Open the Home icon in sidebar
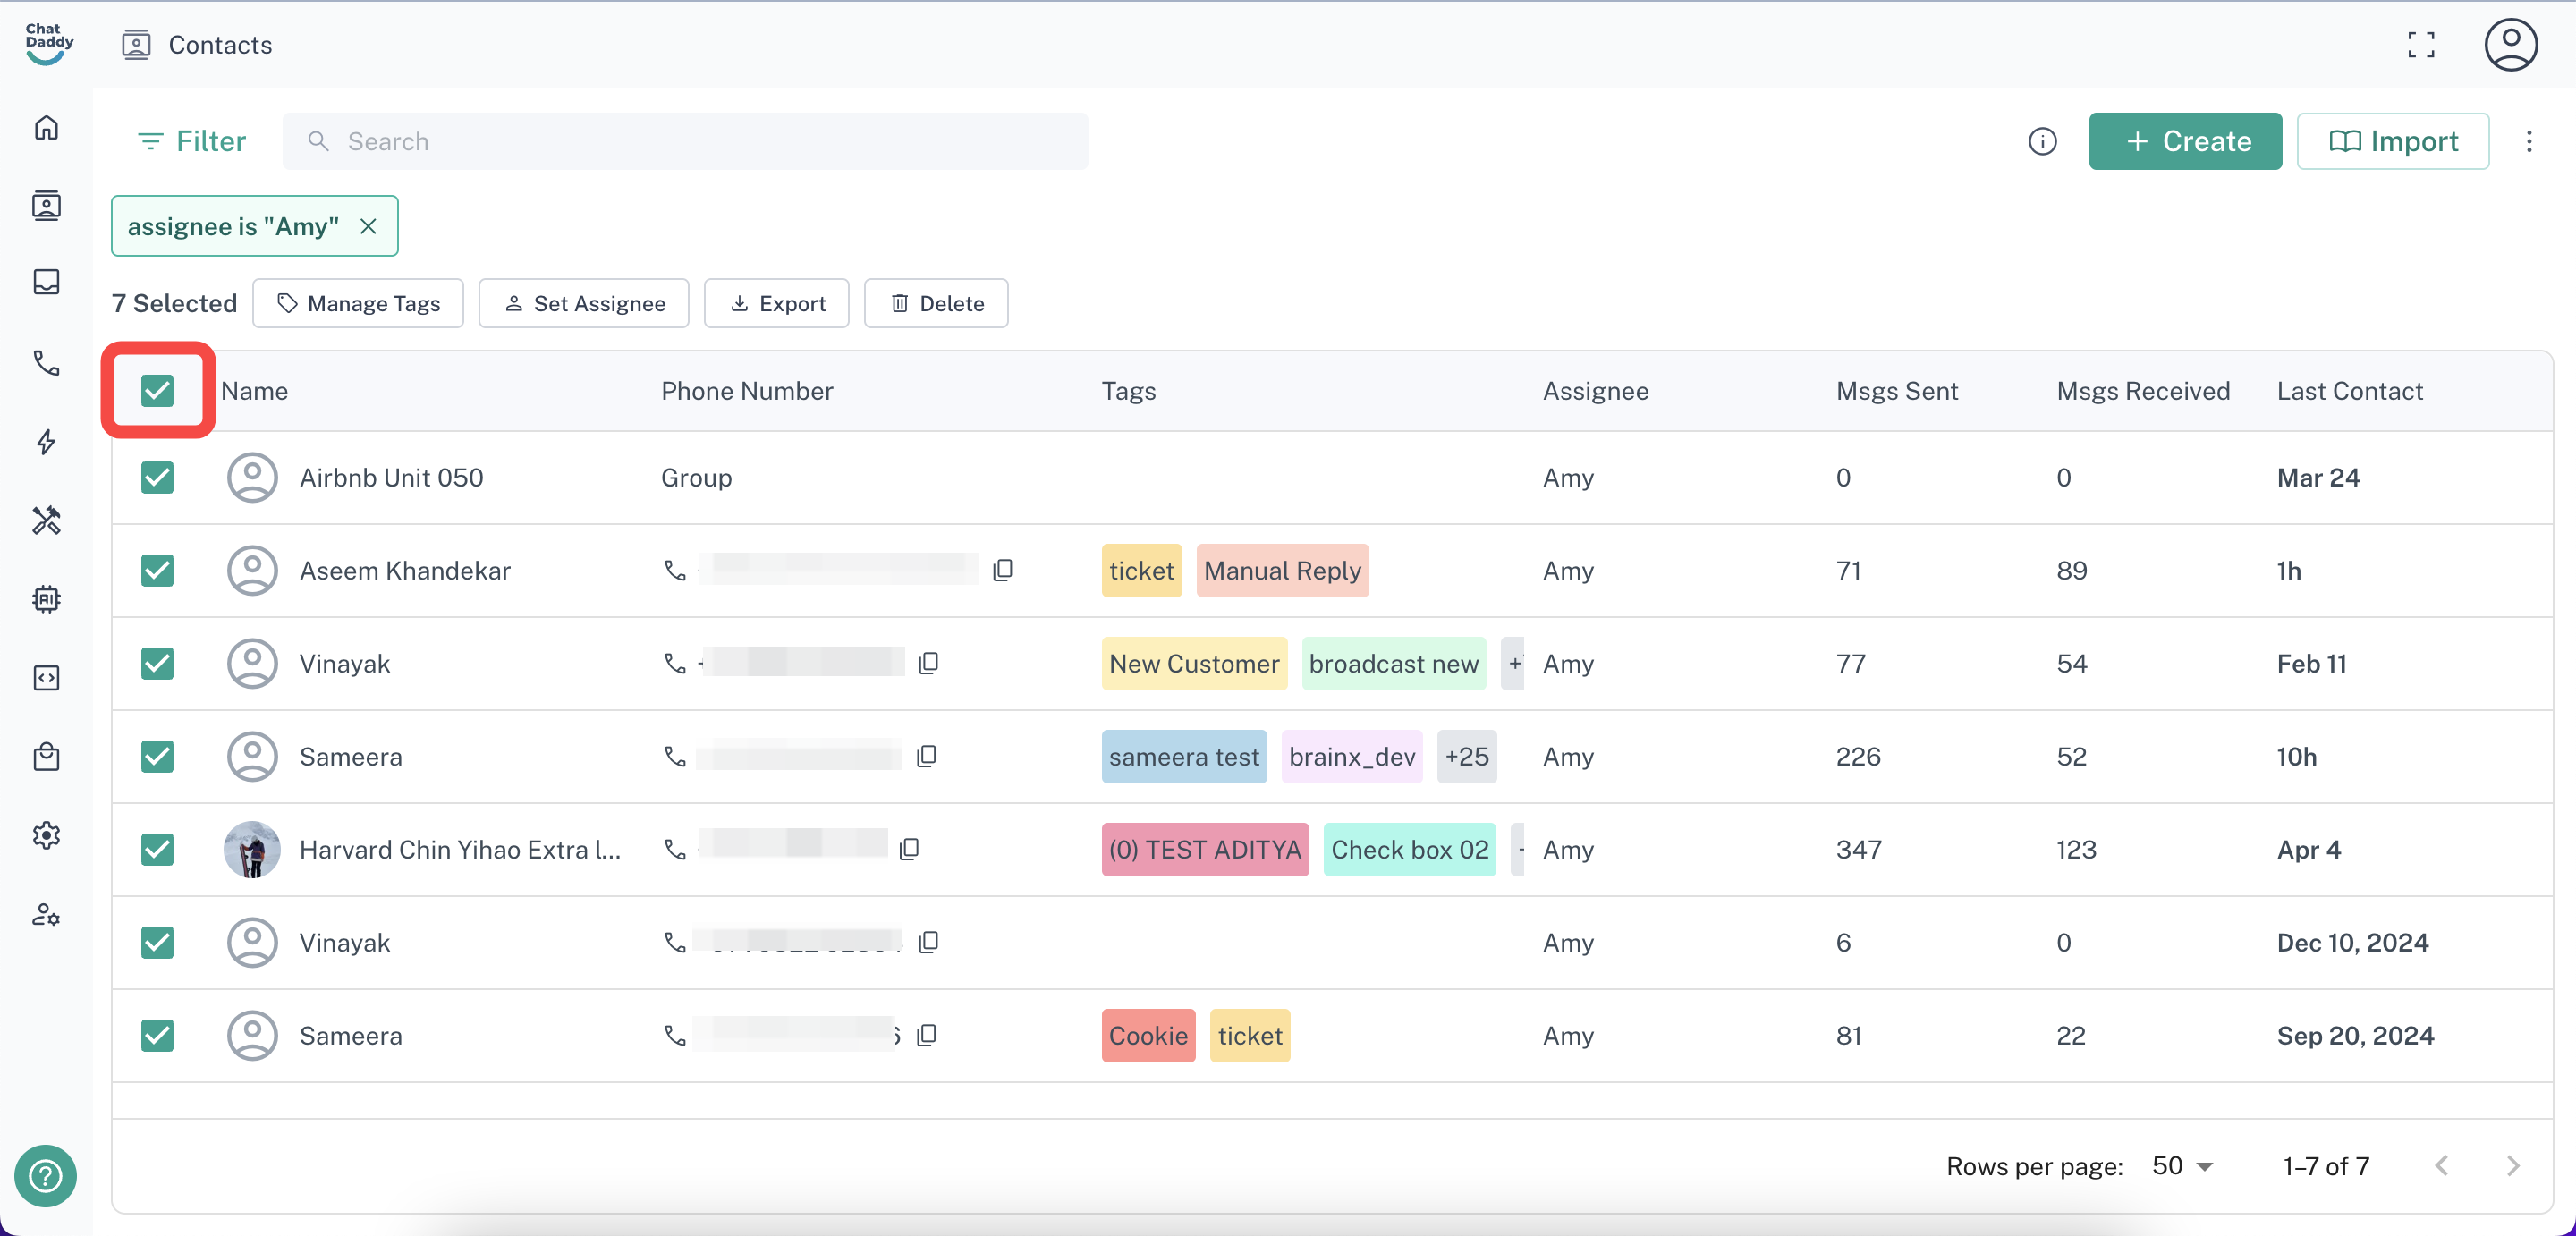The height and width of the screenshot is (1236, 2576). click(46, 128)
